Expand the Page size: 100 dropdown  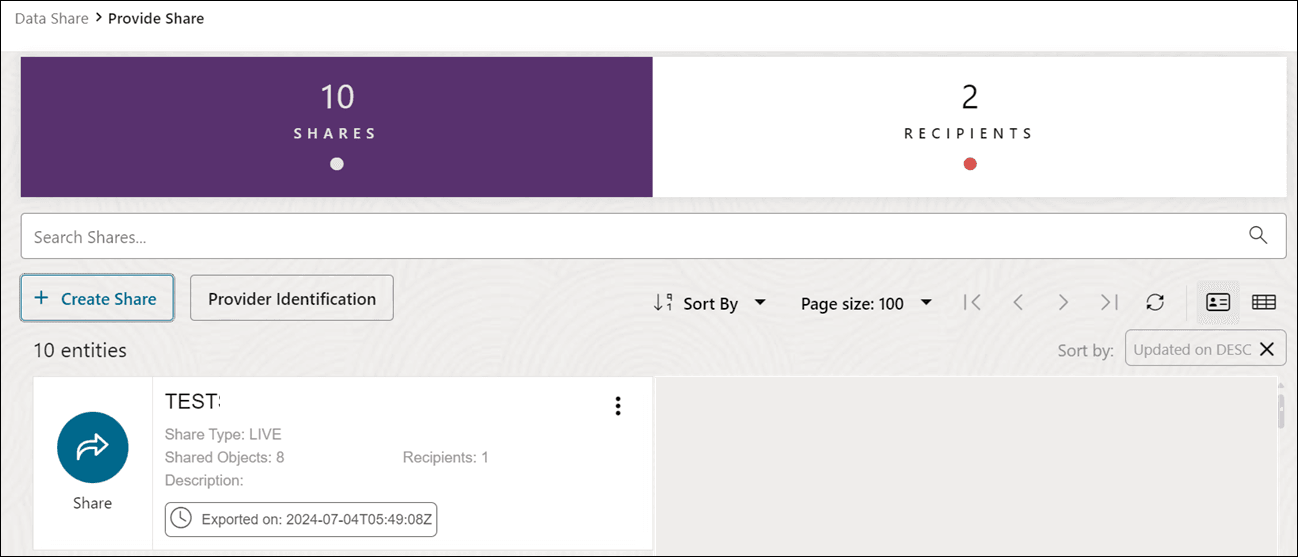[866, 303]
